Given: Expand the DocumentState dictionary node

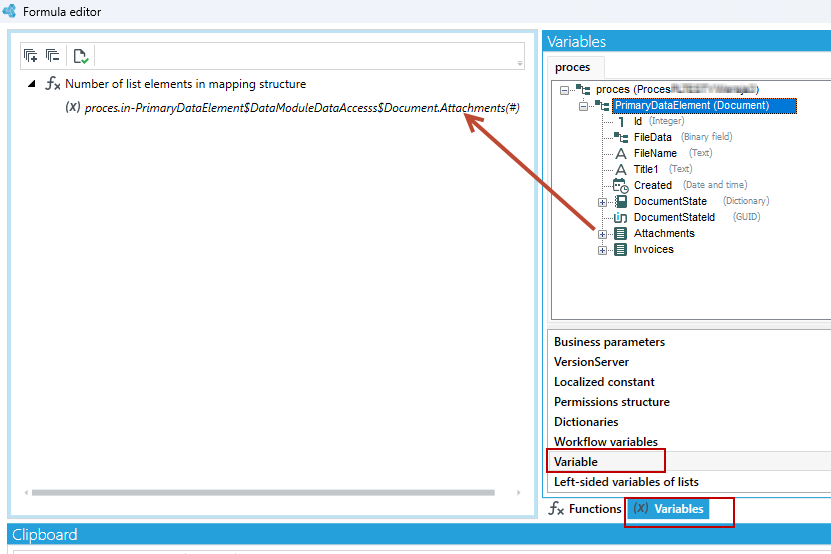Looking at the screenshot, I should tap(603, 202).
